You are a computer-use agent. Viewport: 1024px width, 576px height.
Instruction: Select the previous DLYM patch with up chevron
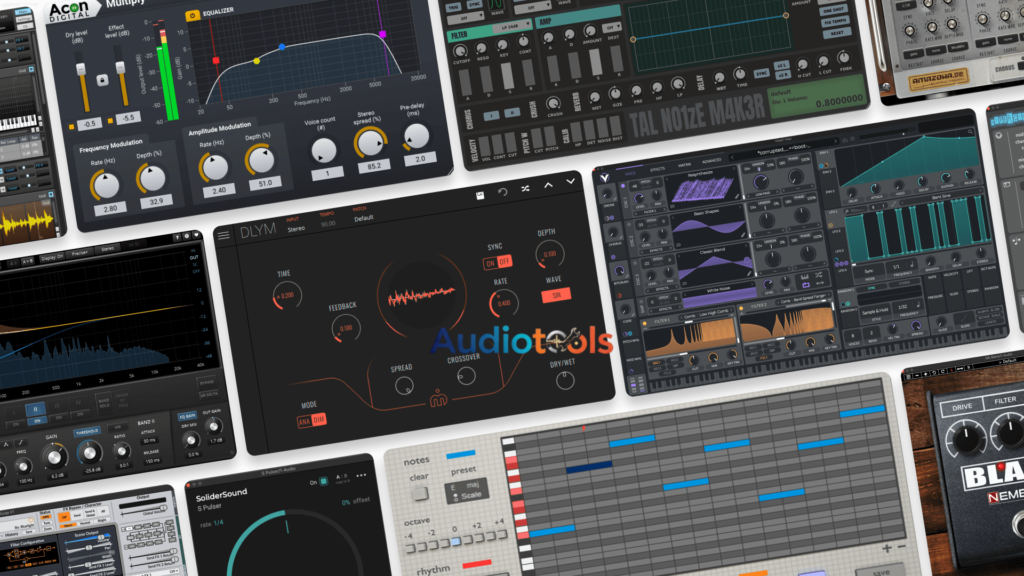pos(548,185)
